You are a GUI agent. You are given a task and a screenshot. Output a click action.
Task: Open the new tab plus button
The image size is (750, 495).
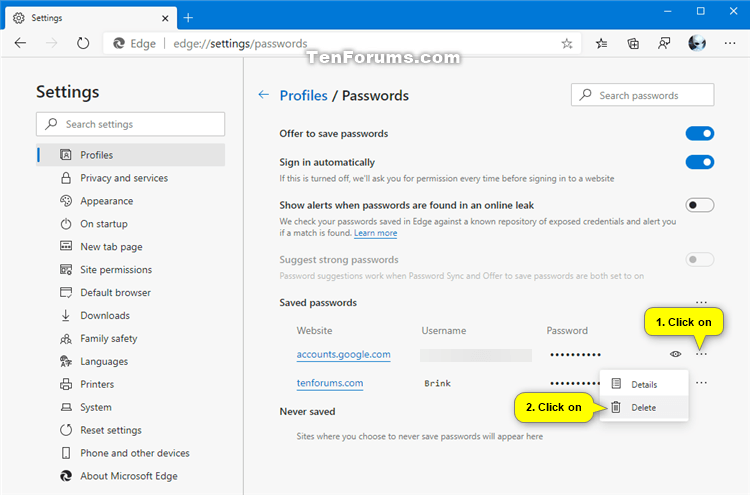coord(188,17)
